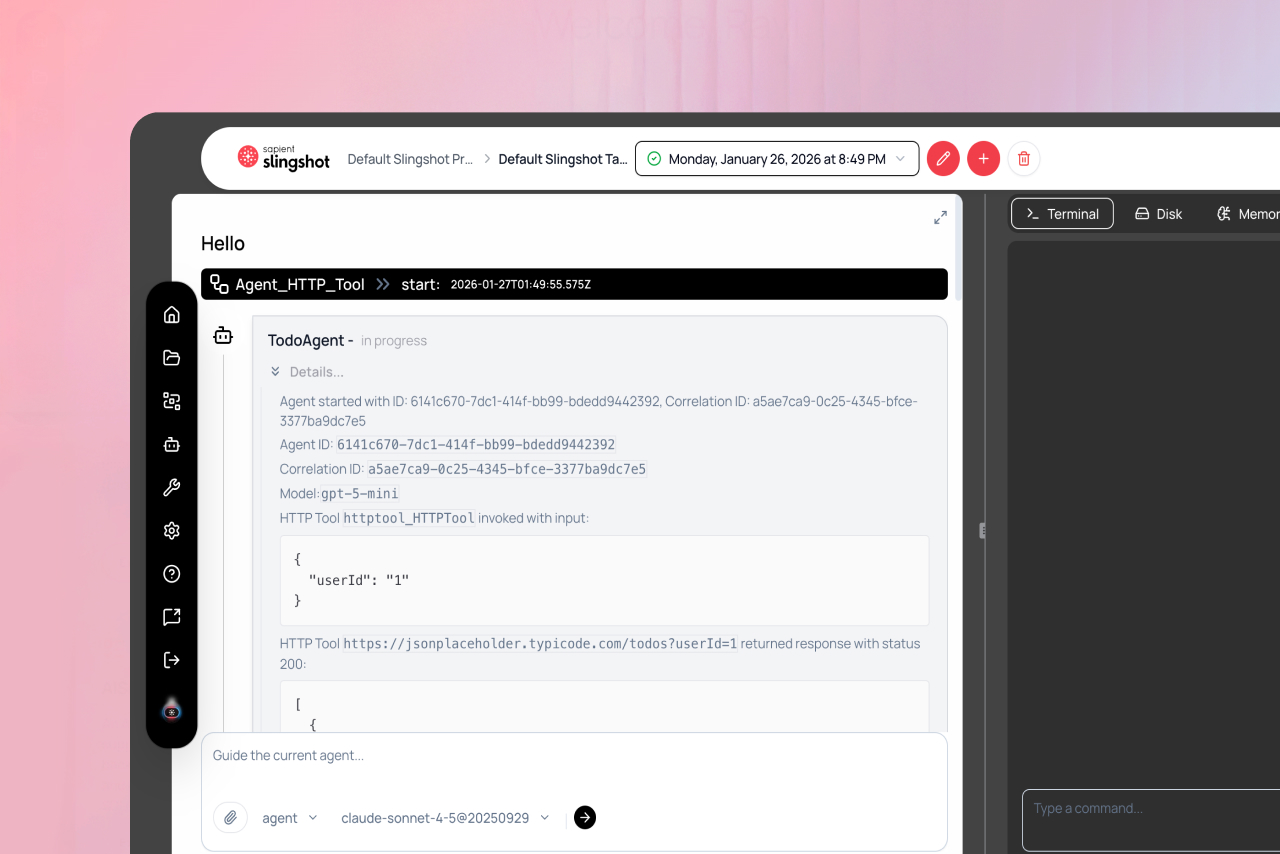Open the Home icon in sidebar
This screenshot has height=854, width=1280.
pyautogui.click(x=172, y=315)
